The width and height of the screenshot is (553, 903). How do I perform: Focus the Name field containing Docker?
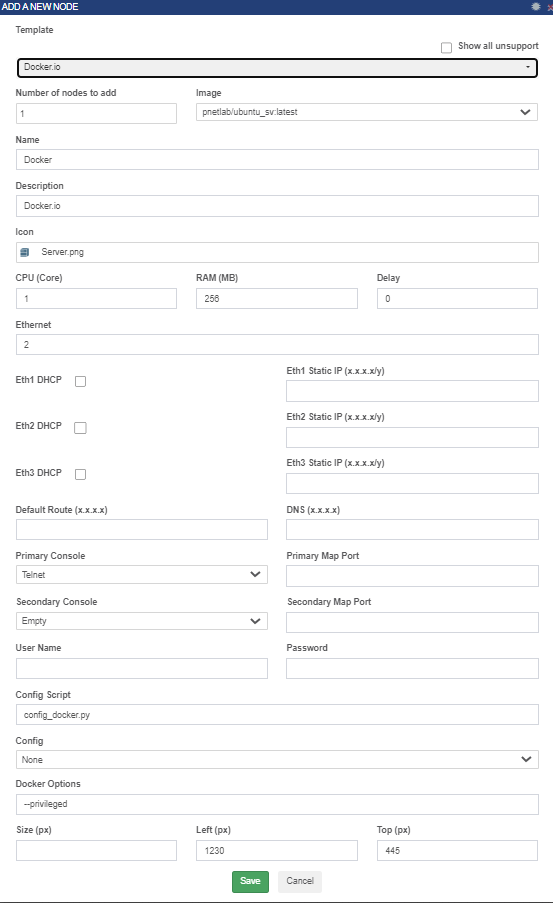click(277, 160)
